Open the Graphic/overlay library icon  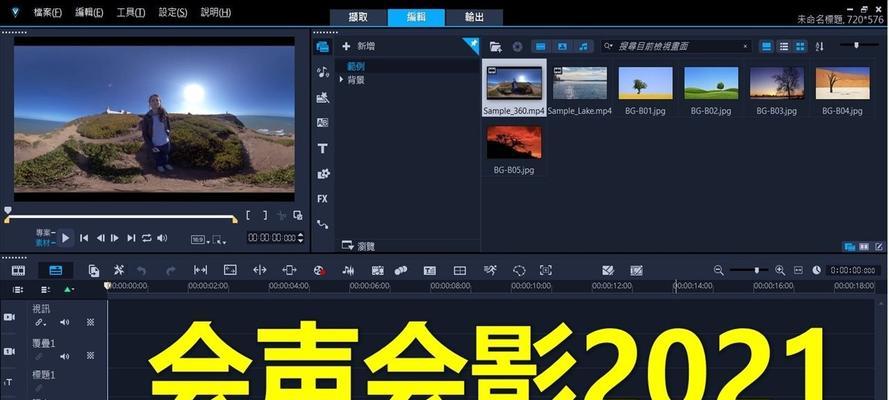pos(323,174)
